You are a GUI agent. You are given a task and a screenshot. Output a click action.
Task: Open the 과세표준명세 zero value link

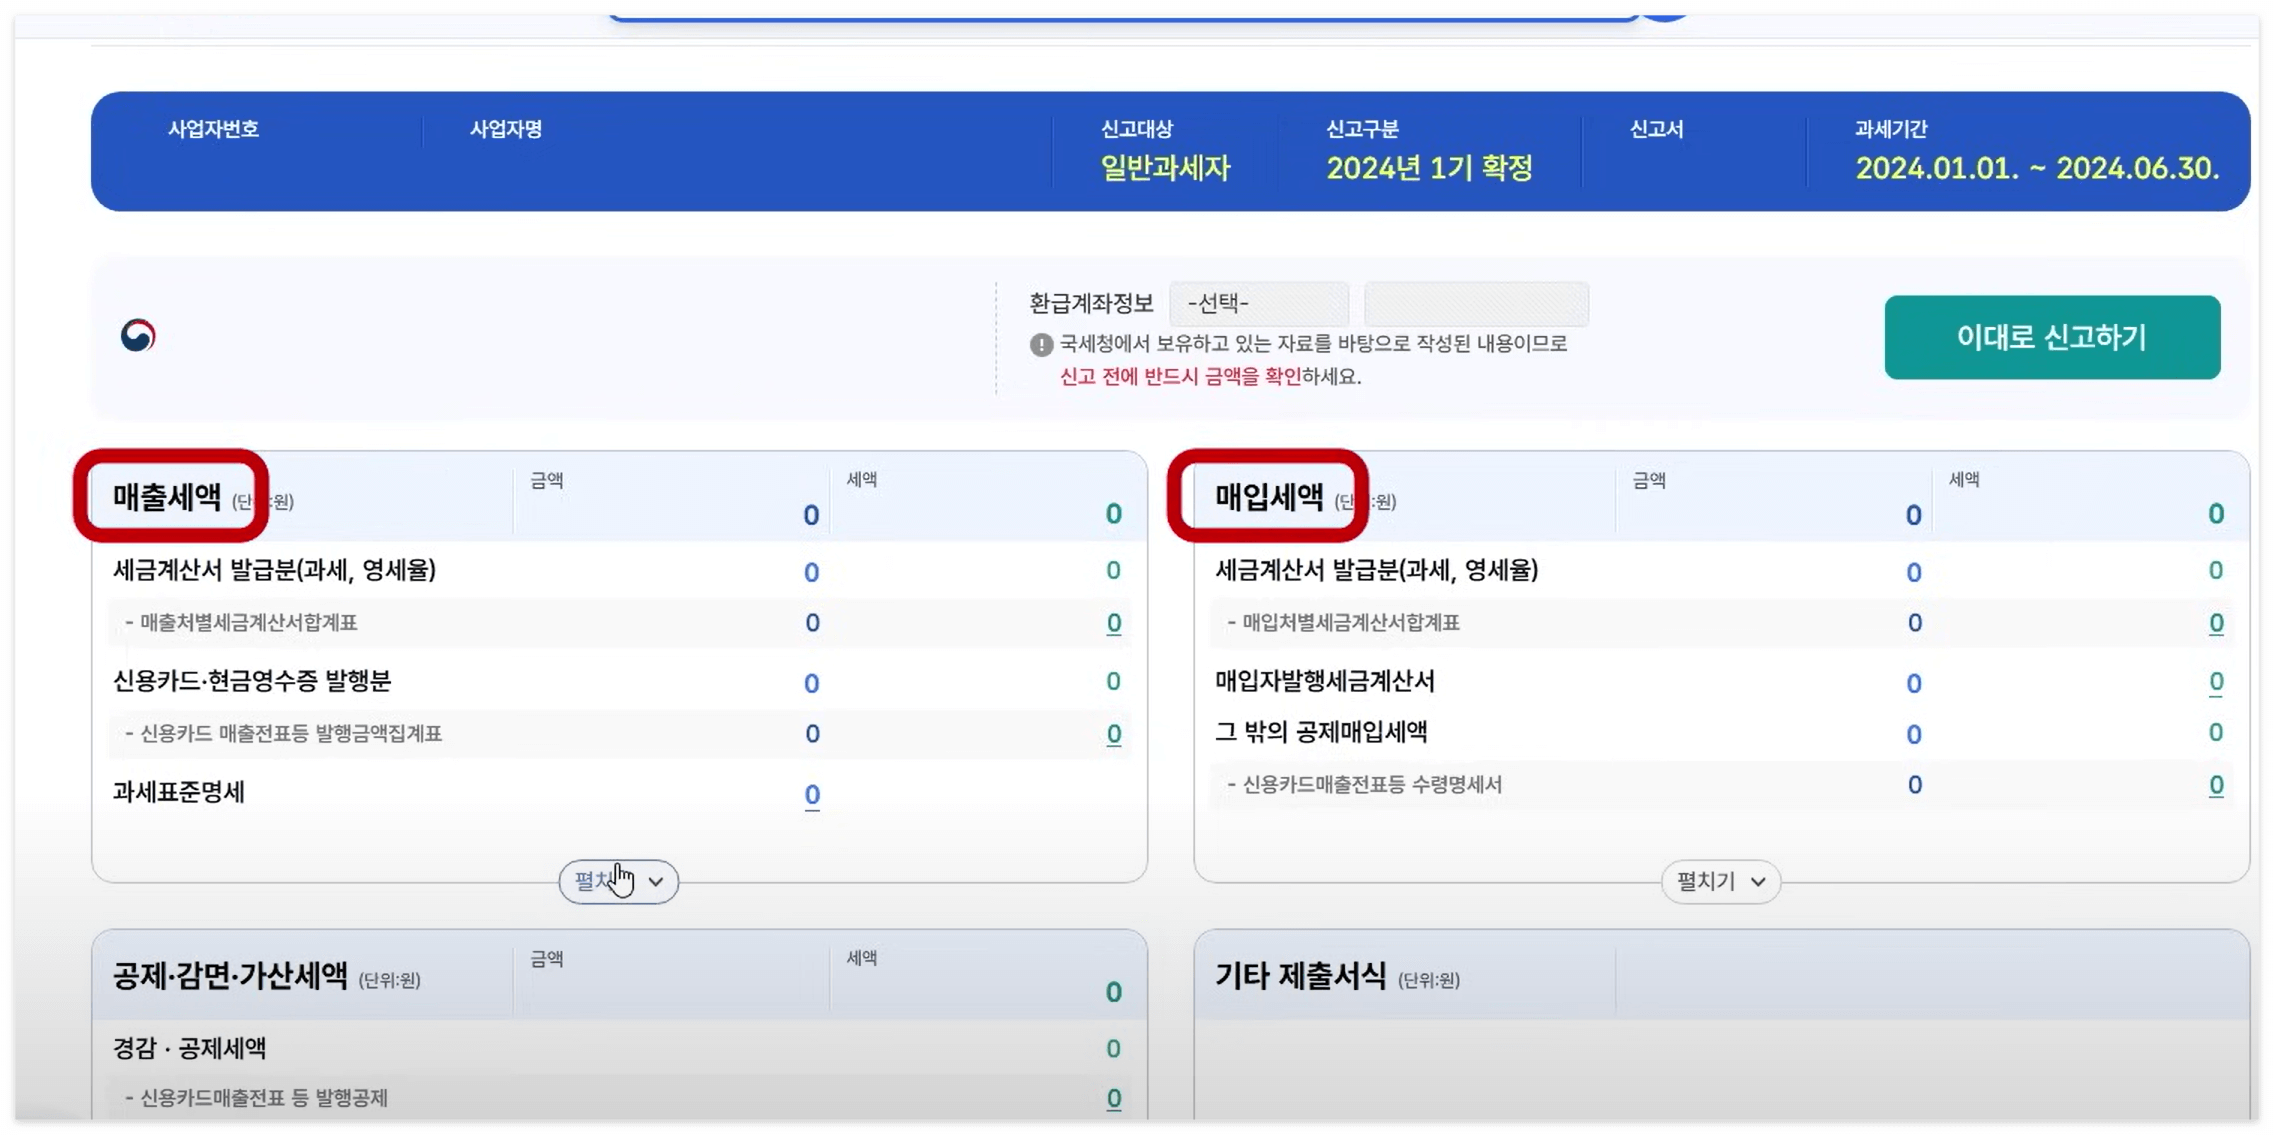[x=810, y=795]
